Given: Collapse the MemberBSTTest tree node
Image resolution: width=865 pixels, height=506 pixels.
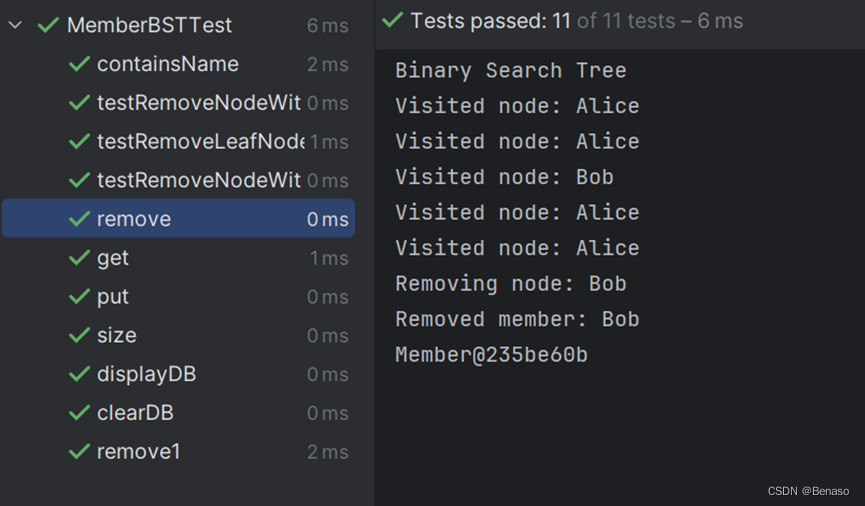Looking at the screenshot, I should [x=15, y=25].
